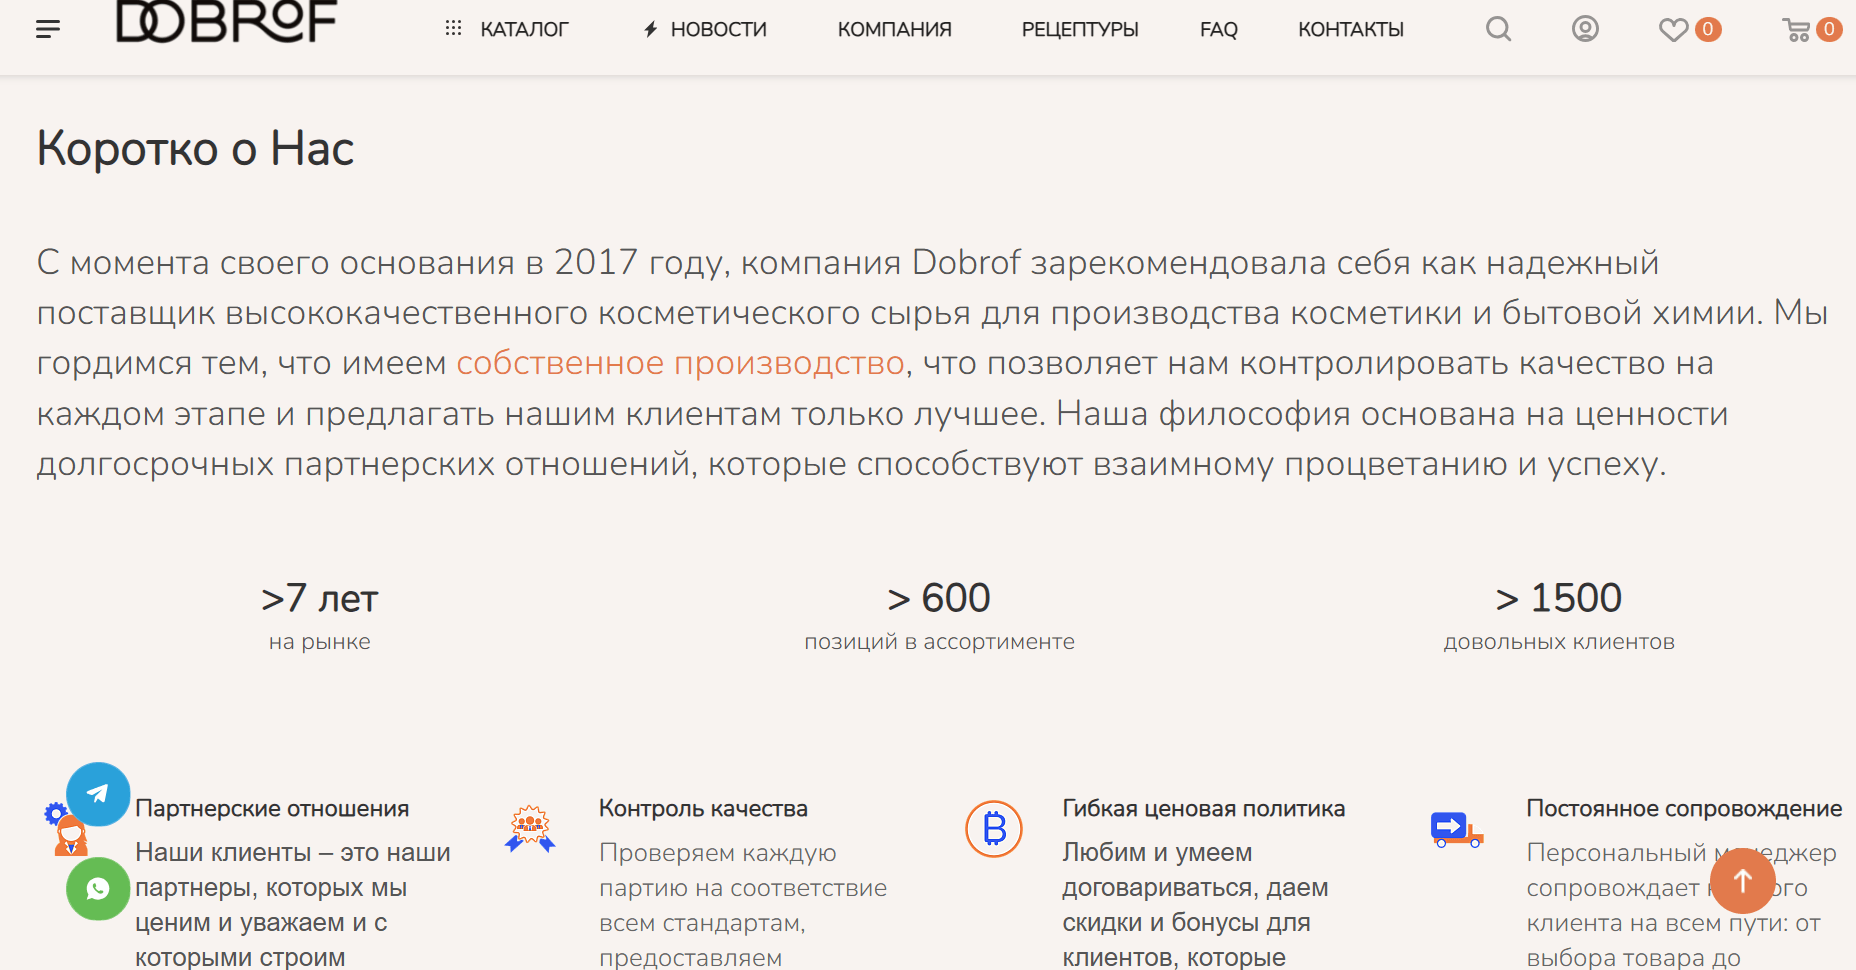Open the КОМПАНИЯ menu item

[895, 30]
